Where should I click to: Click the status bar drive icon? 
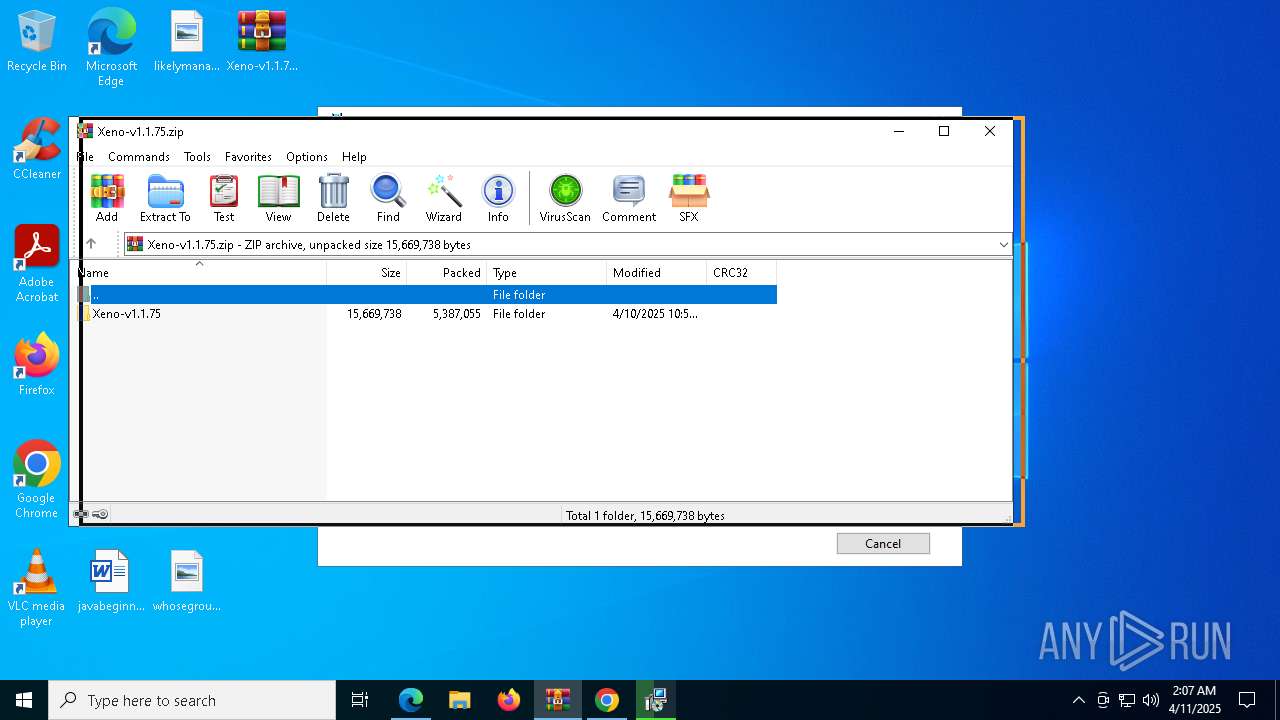(81, 514)
